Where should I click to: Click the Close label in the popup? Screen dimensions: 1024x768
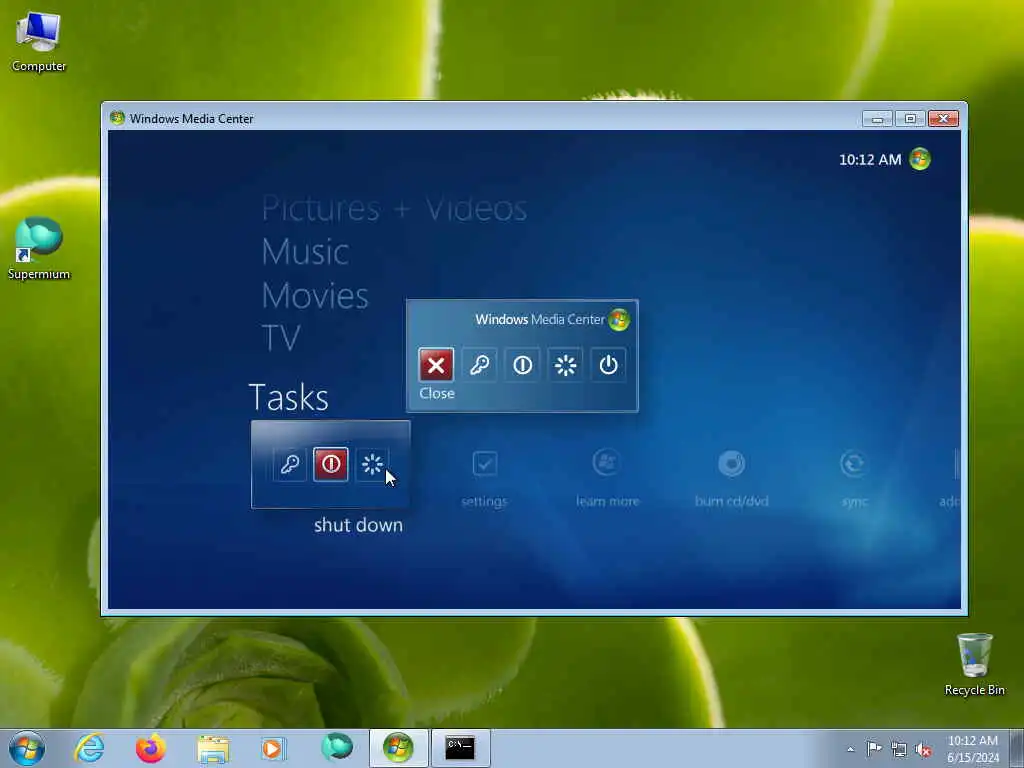[x=437, y=393]
